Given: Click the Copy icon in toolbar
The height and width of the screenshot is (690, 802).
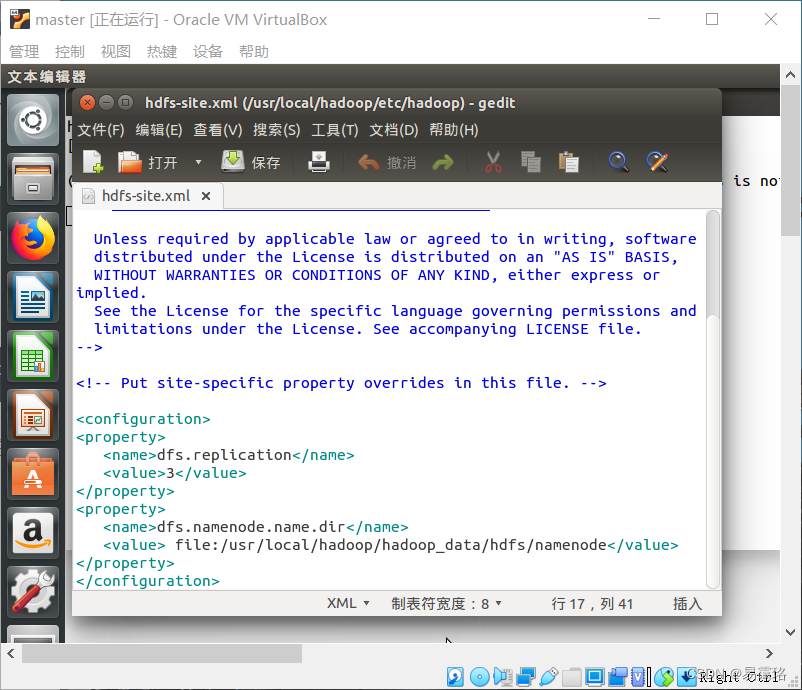Looking at the screenshot, I should click(x=531, y=162).
